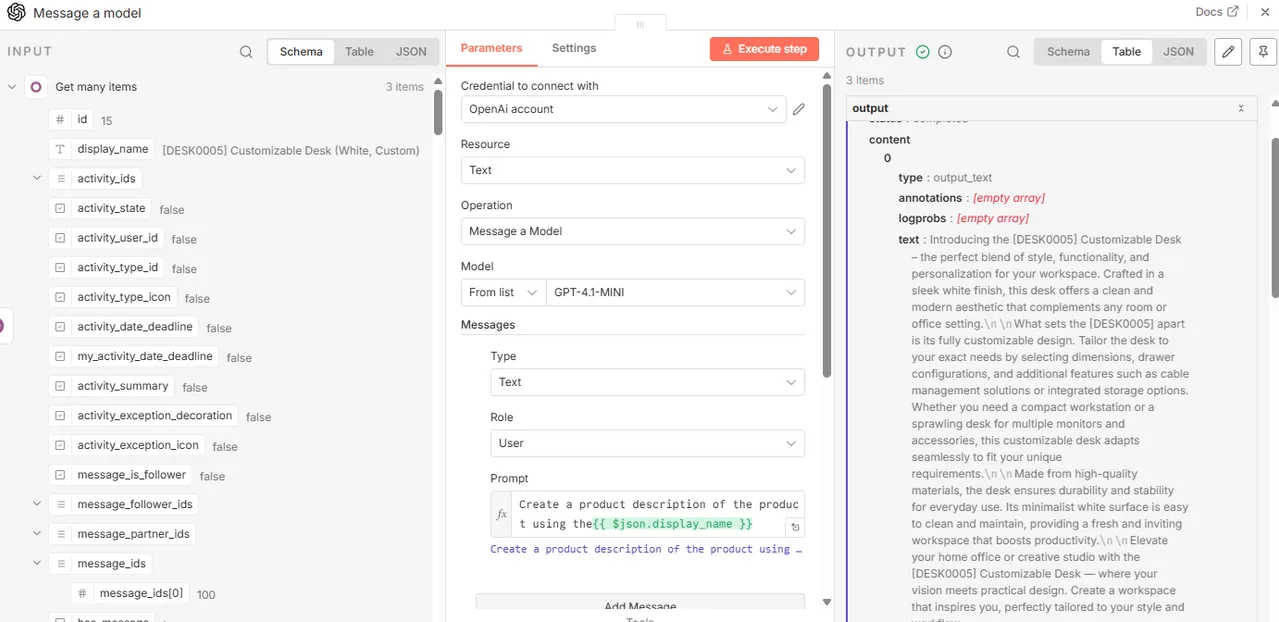Select activity_exception_decoration field
1279x622 pixels.
click(x=143, y=415)
